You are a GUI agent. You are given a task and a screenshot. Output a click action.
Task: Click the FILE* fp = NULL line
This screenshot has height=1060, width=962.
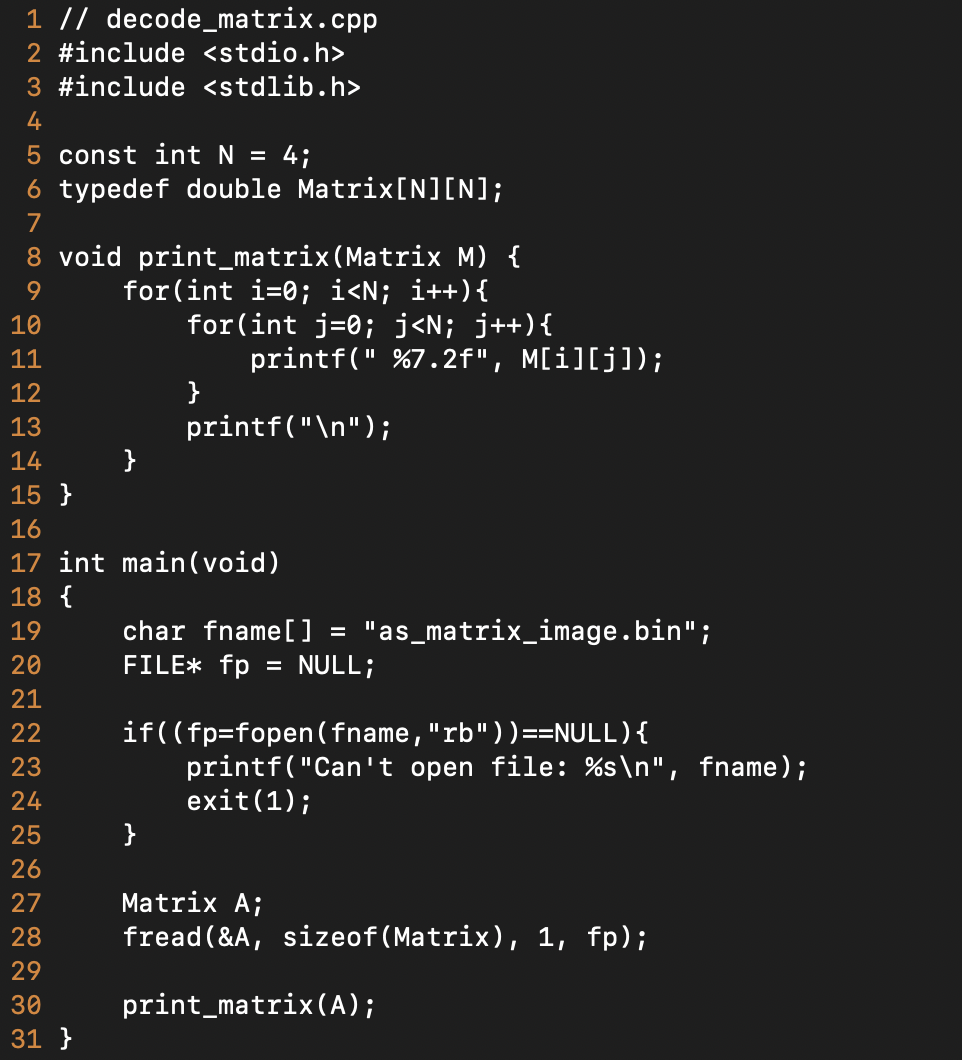(x=249, y=665)
